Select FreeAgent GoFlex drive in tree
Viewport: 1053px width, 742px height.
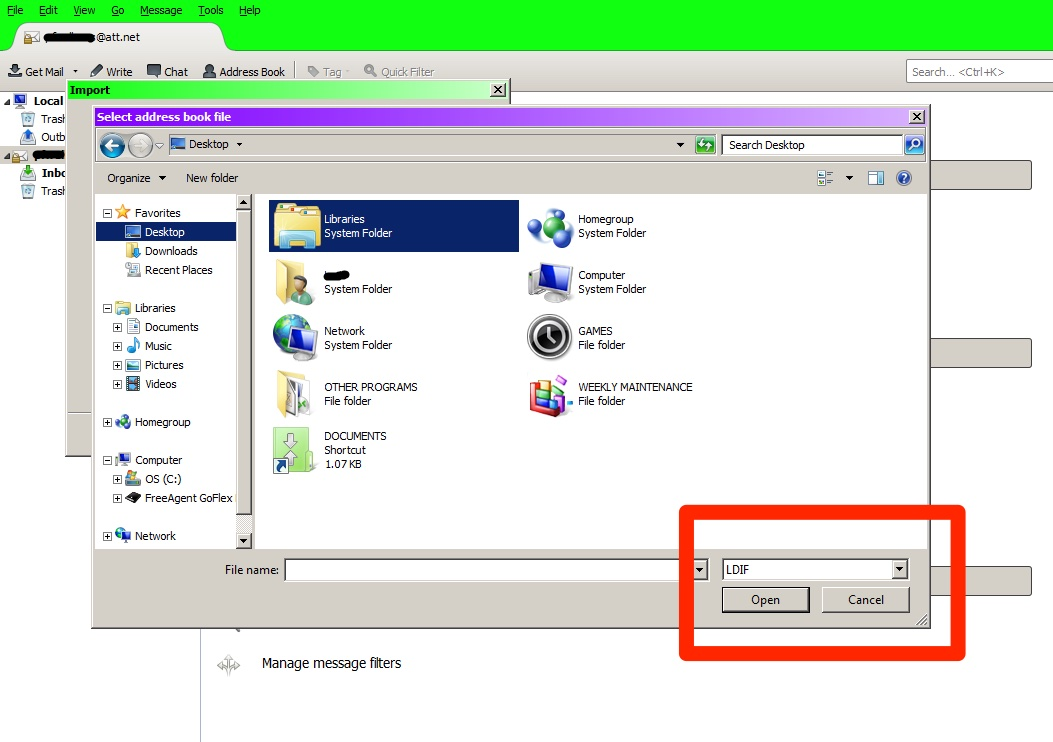tap(179, 498)
